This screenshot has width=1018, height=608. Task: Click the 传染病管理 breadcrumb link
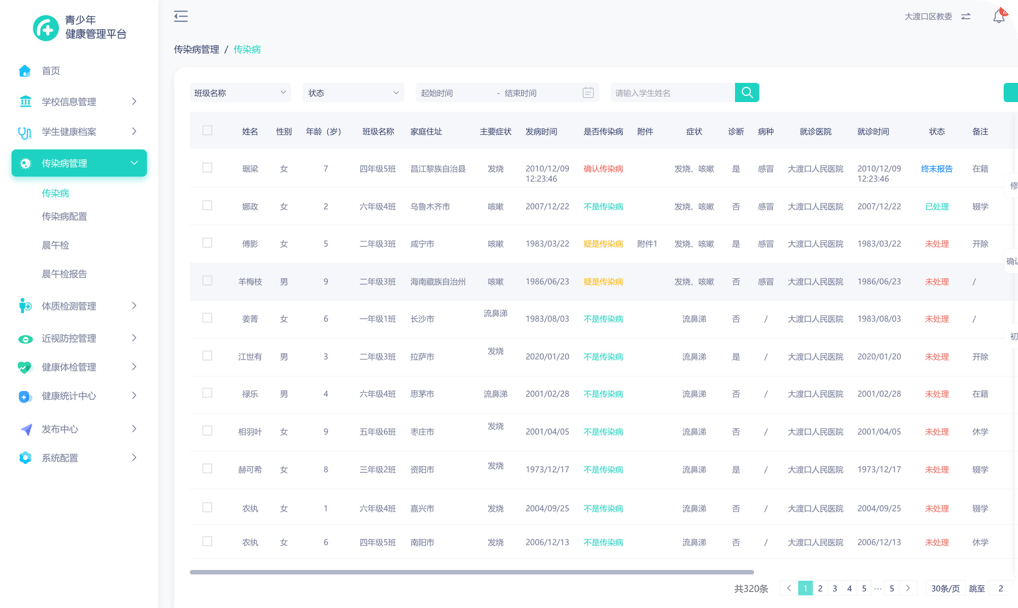coord(196,49)
